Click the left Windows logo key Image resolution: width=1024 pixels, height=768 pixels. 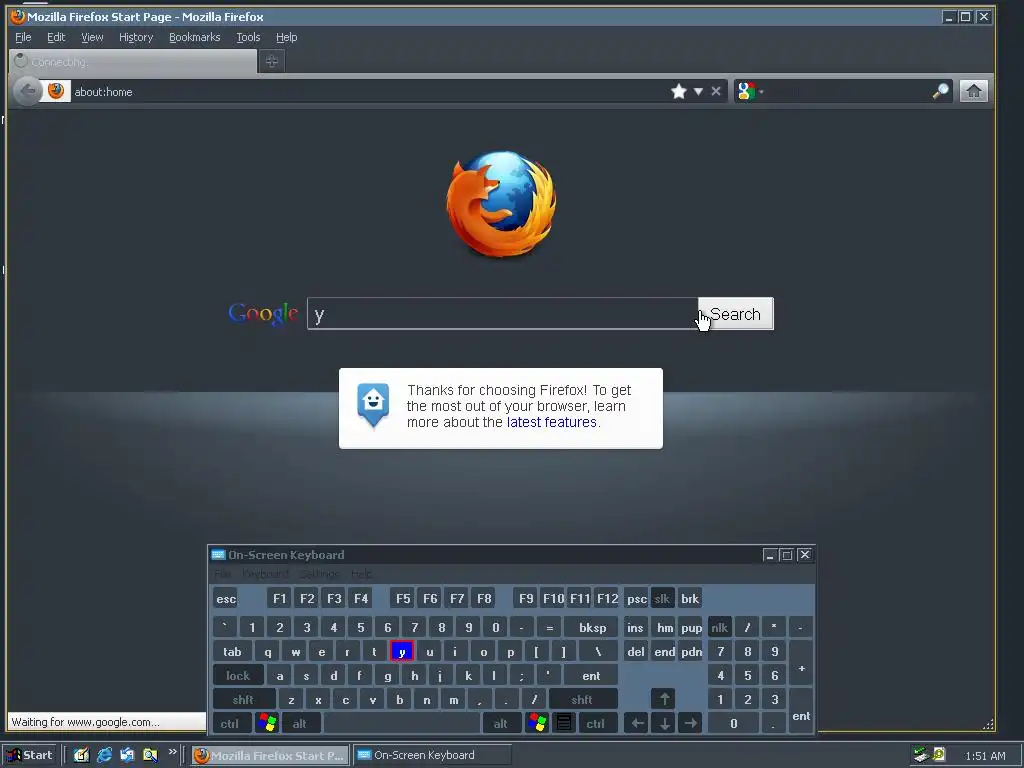[267, 723]
